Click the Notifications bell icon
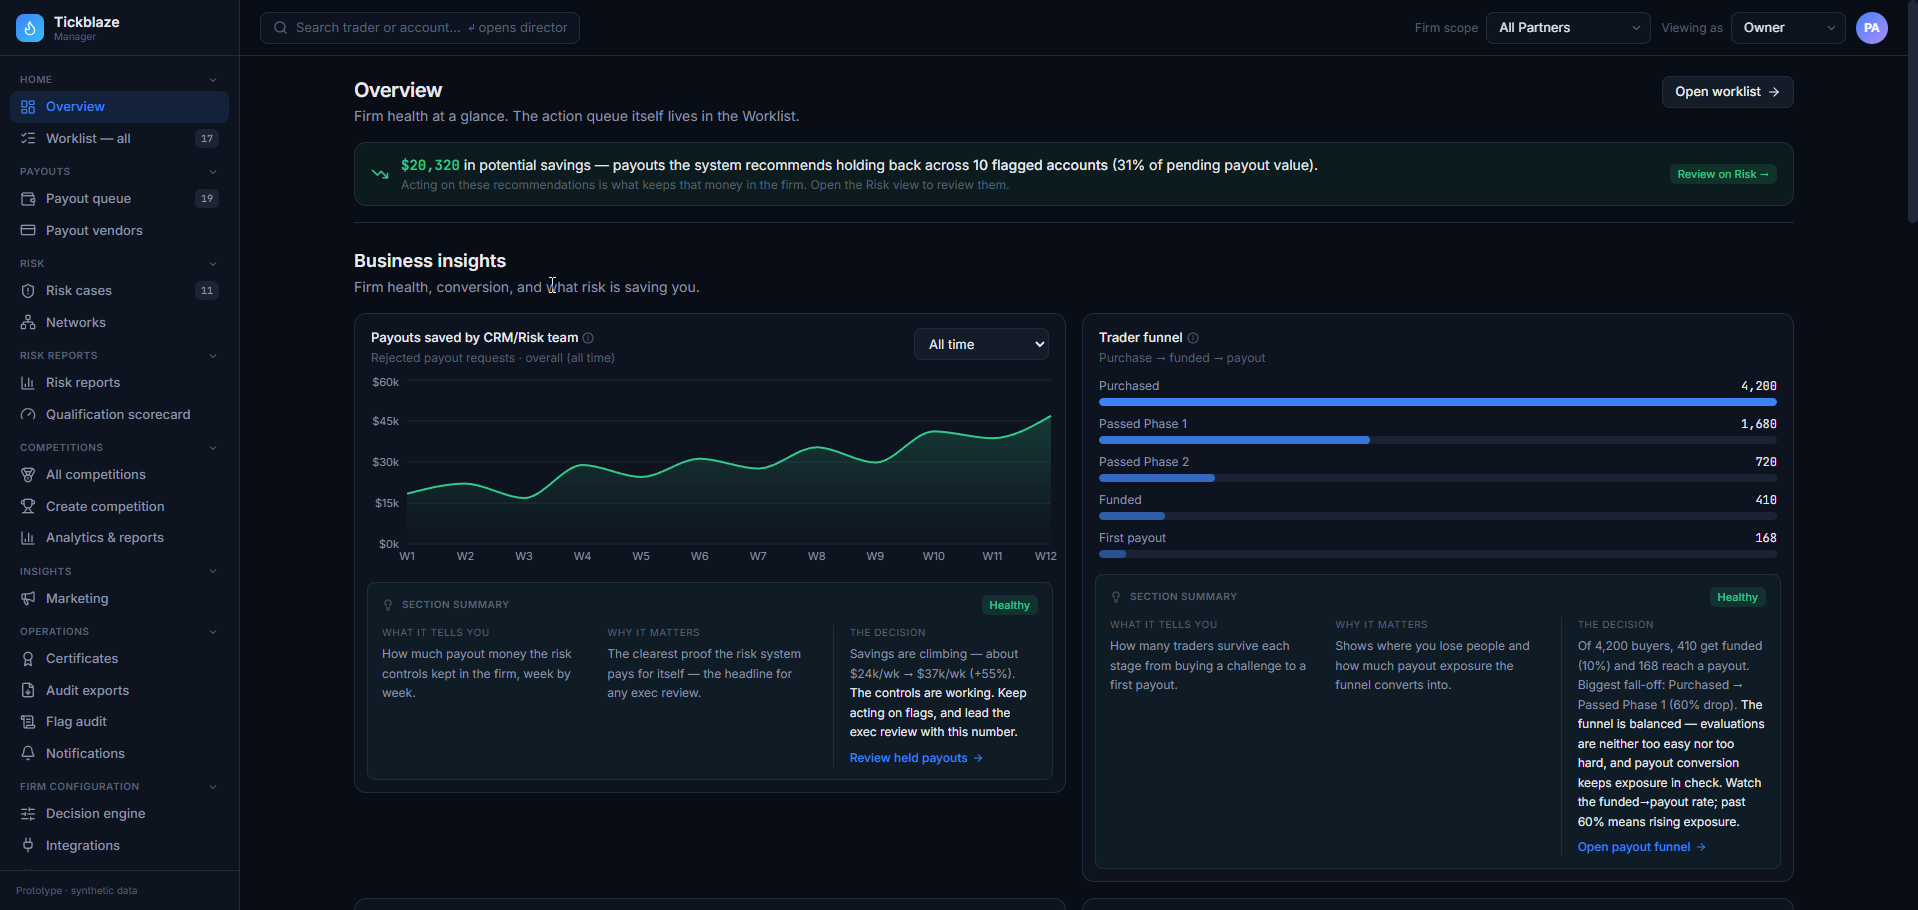 pos(28,754)
